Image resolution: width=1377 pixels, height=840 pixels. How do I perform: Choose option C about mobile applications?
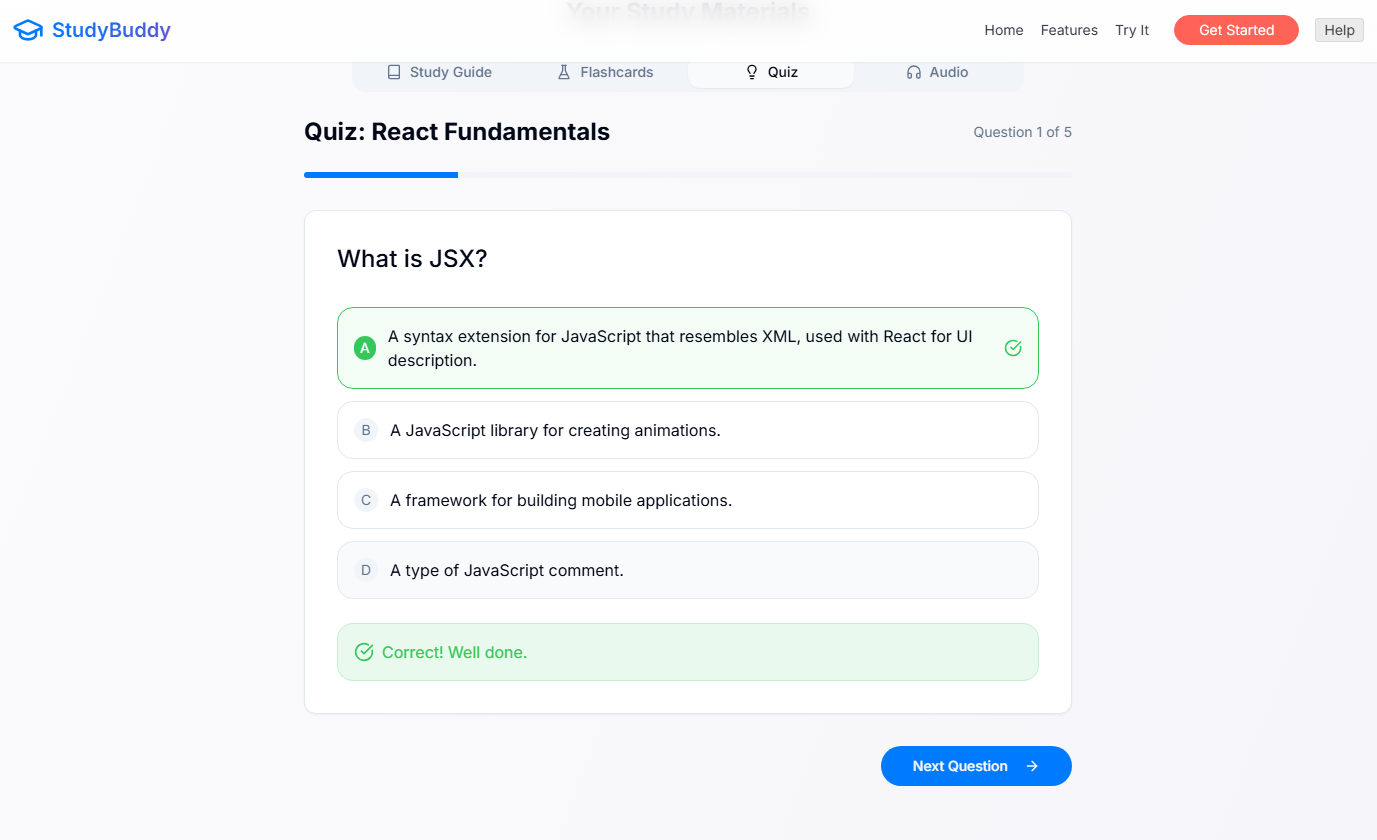[688, 500]
